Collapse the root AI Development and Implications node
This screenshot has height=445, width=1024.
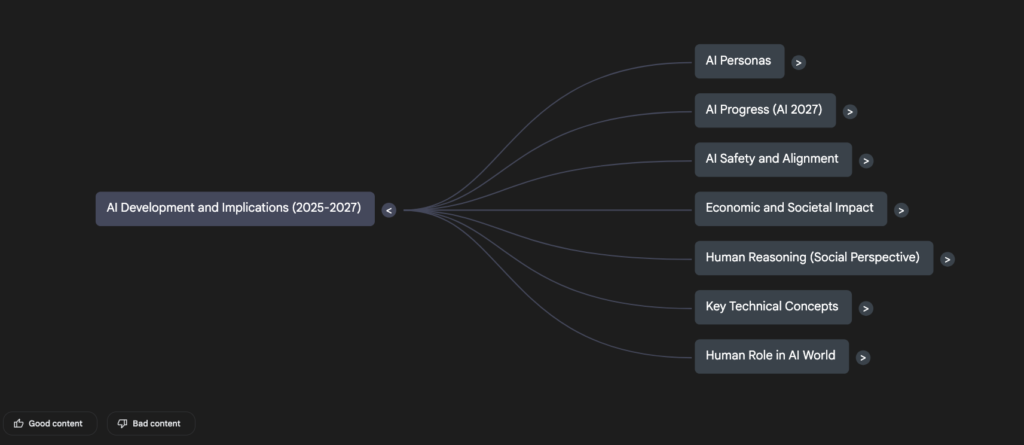(x=389, y=210)
